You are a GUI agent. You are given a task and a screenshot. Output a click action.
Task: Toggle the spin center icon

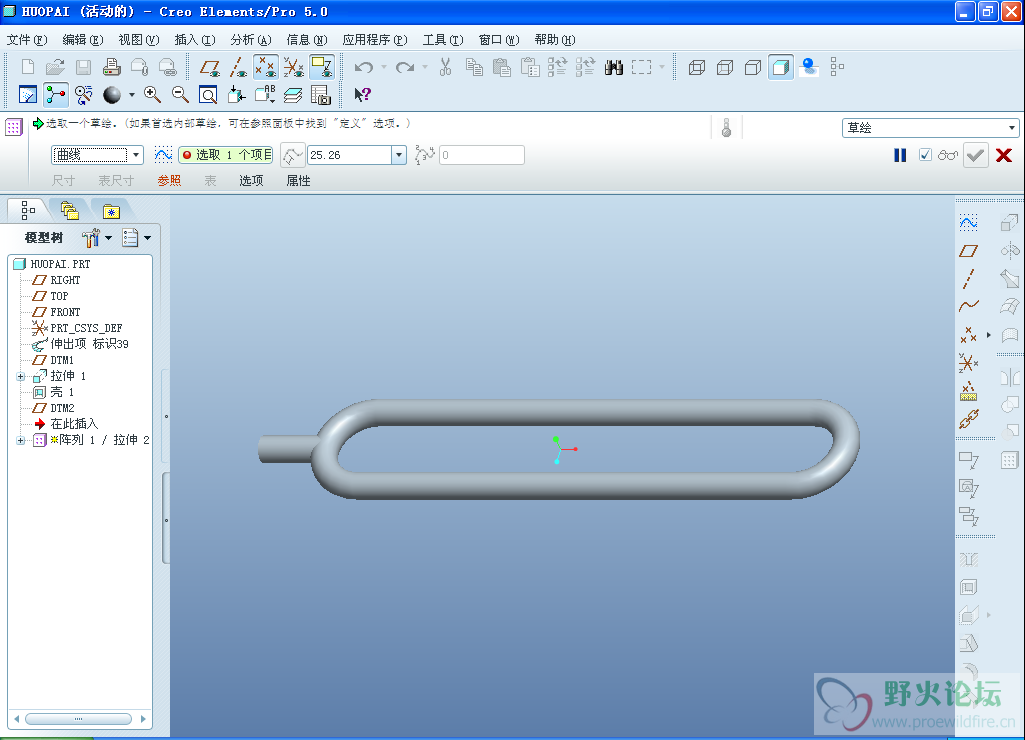[56, 95]
